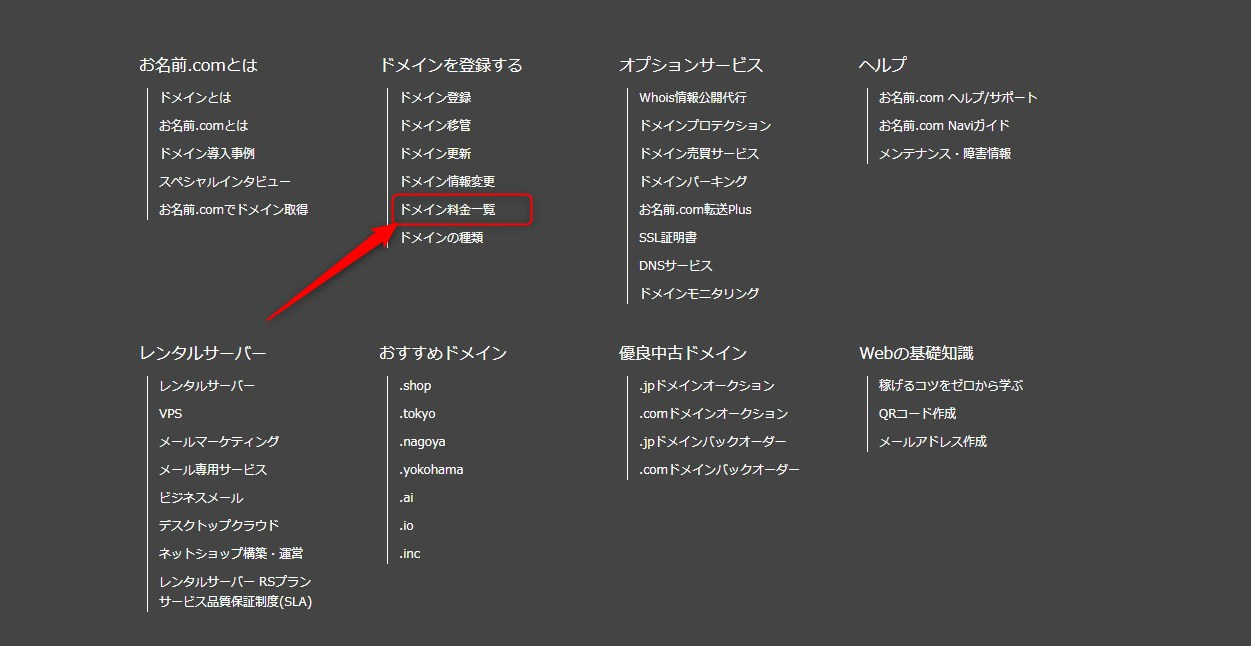Open the .ai domain link
The height and width of the screenshot is (646, 1251).
pos(406,498)
